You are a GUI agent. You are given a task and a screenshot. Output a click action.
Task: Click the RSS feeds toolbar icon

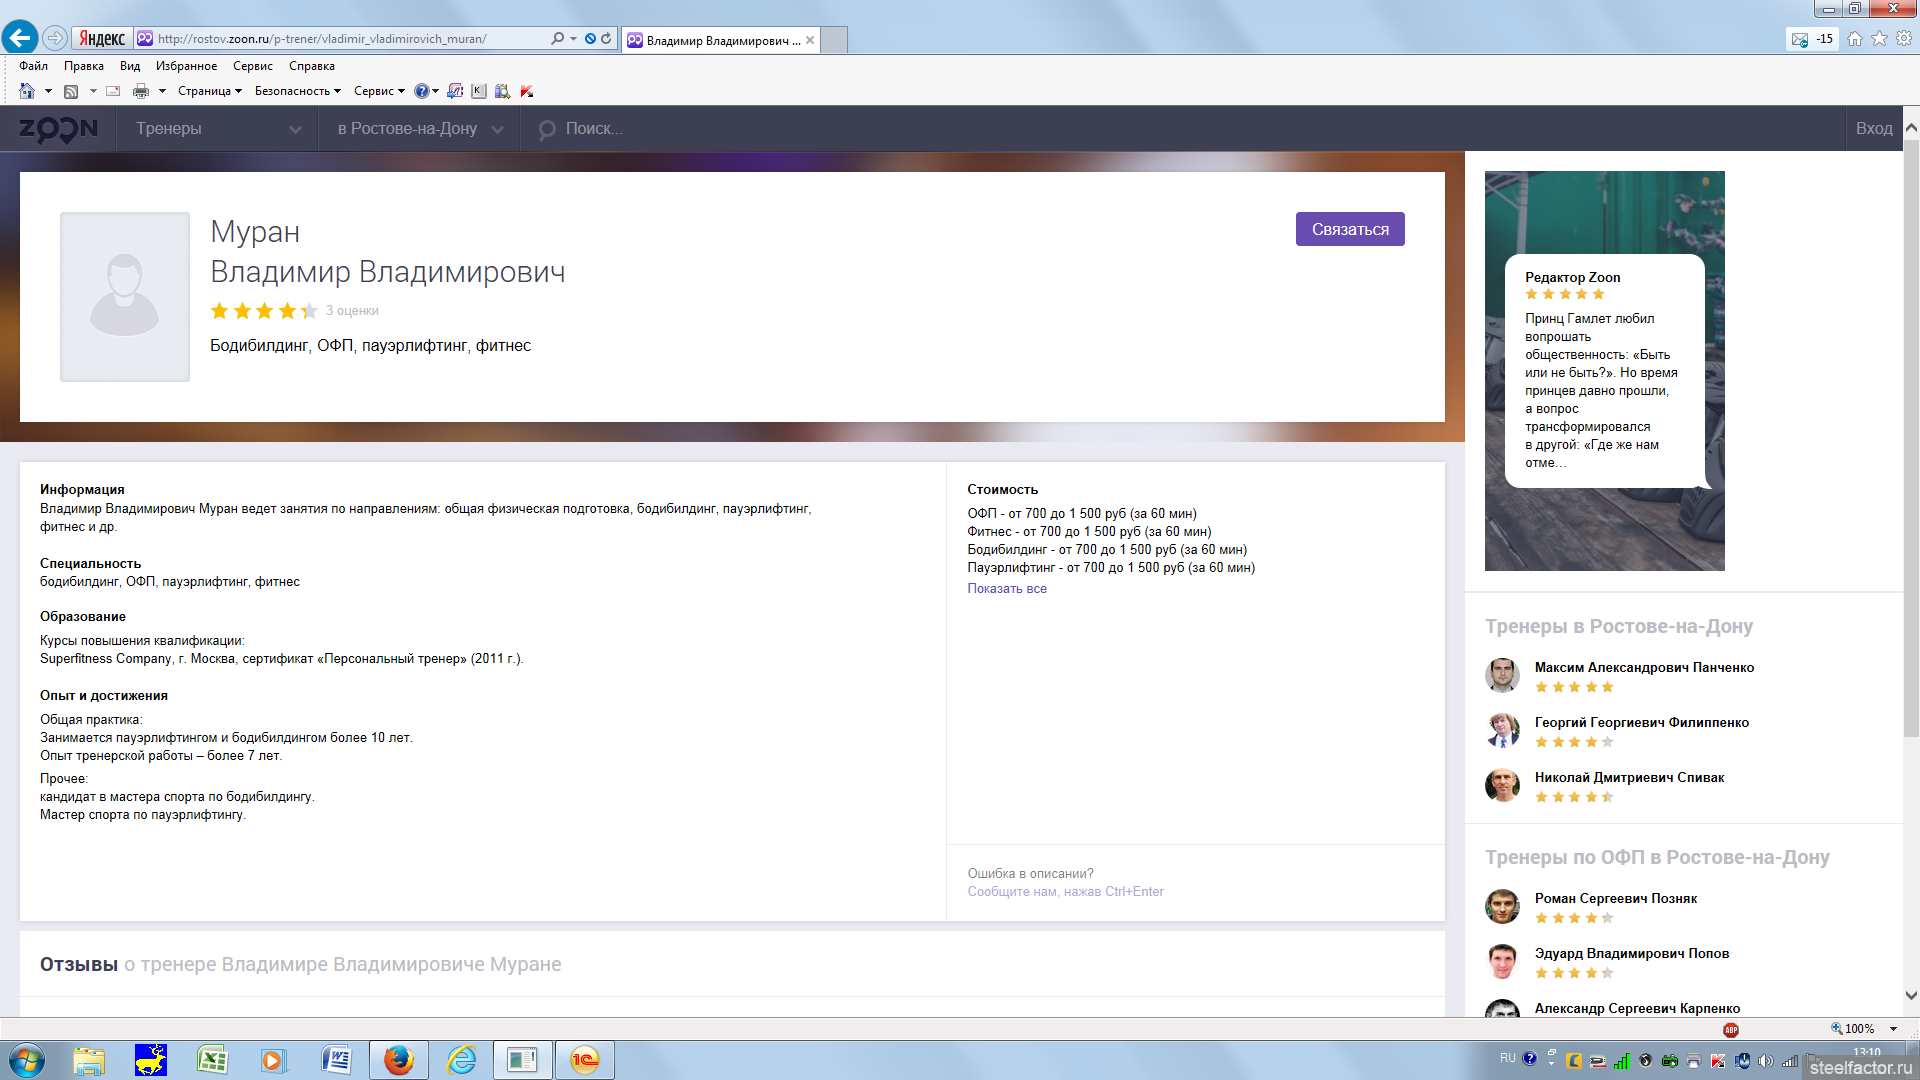(71, 91)
